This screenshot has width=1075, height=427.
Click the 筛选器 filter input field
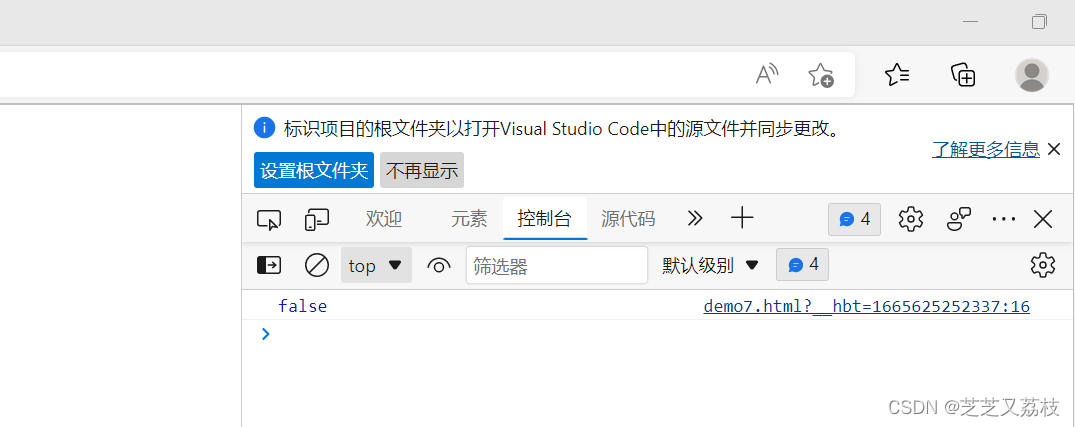coord(557,265)
